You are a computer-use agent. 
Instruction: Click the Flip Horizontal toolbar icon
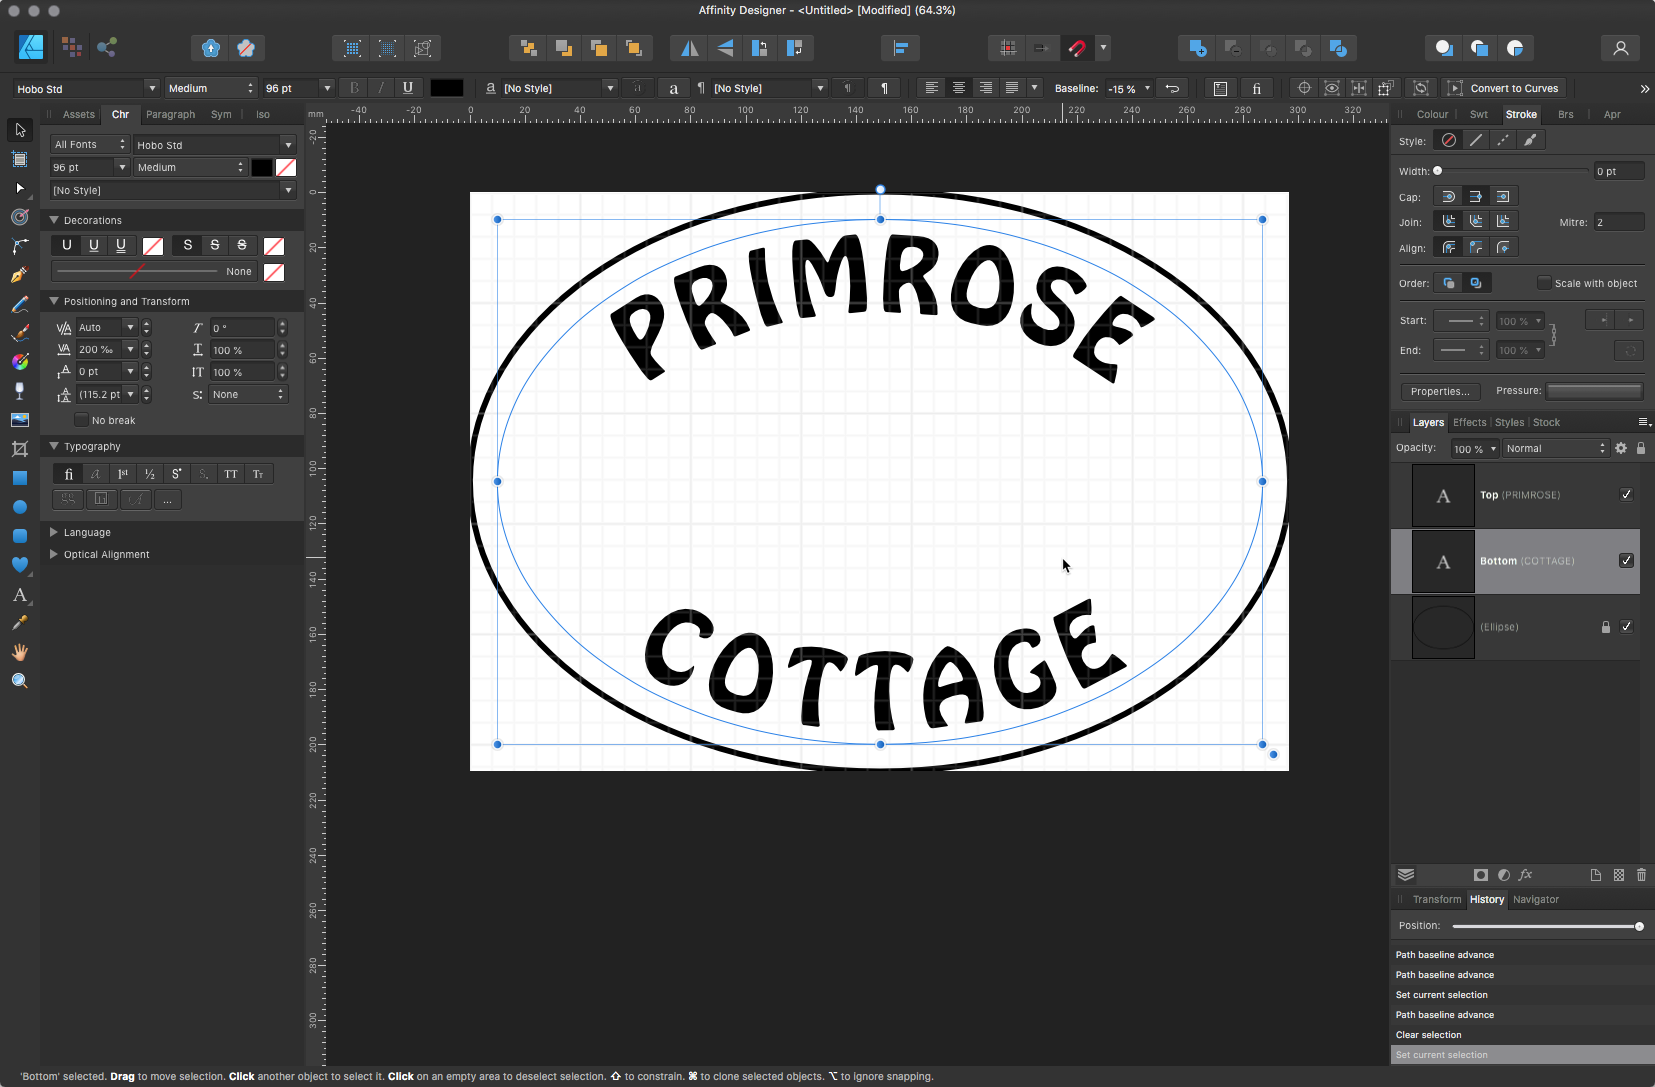pos(690,48)
